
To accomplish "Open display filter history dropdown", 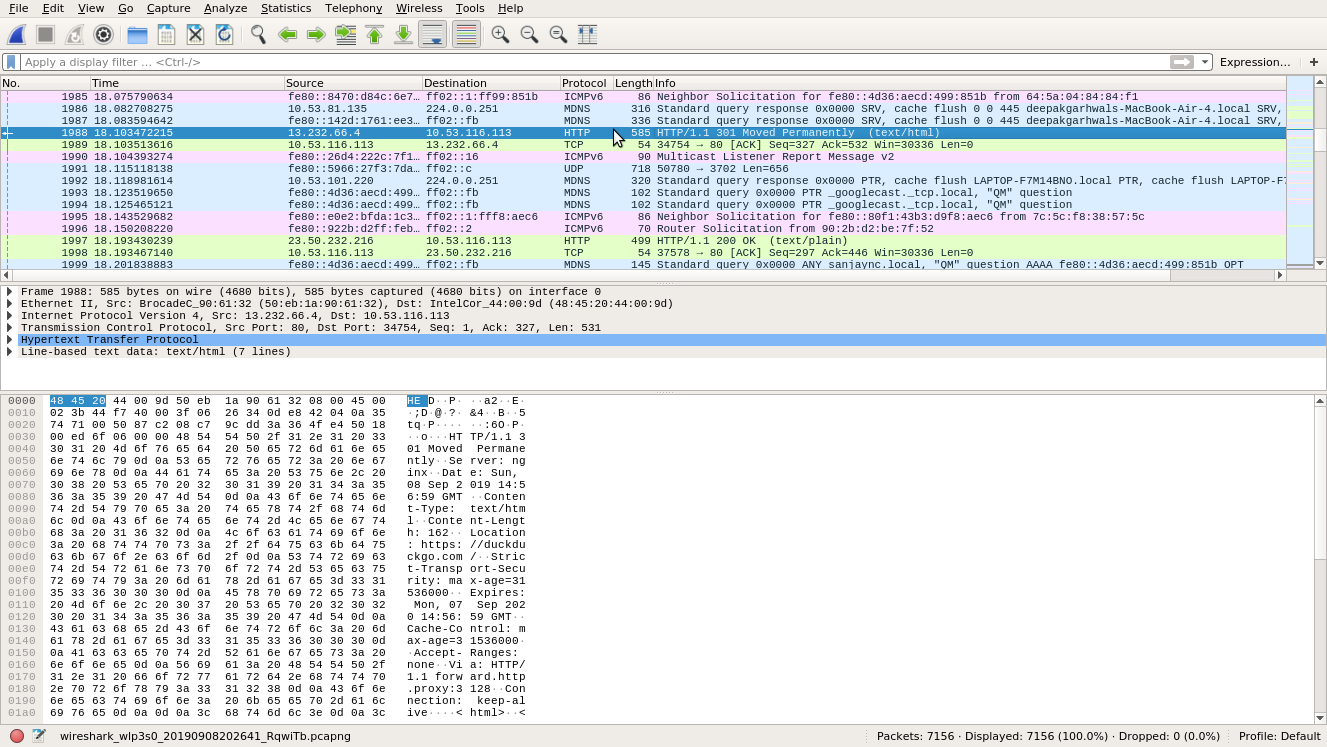I will coord(1205,62).
